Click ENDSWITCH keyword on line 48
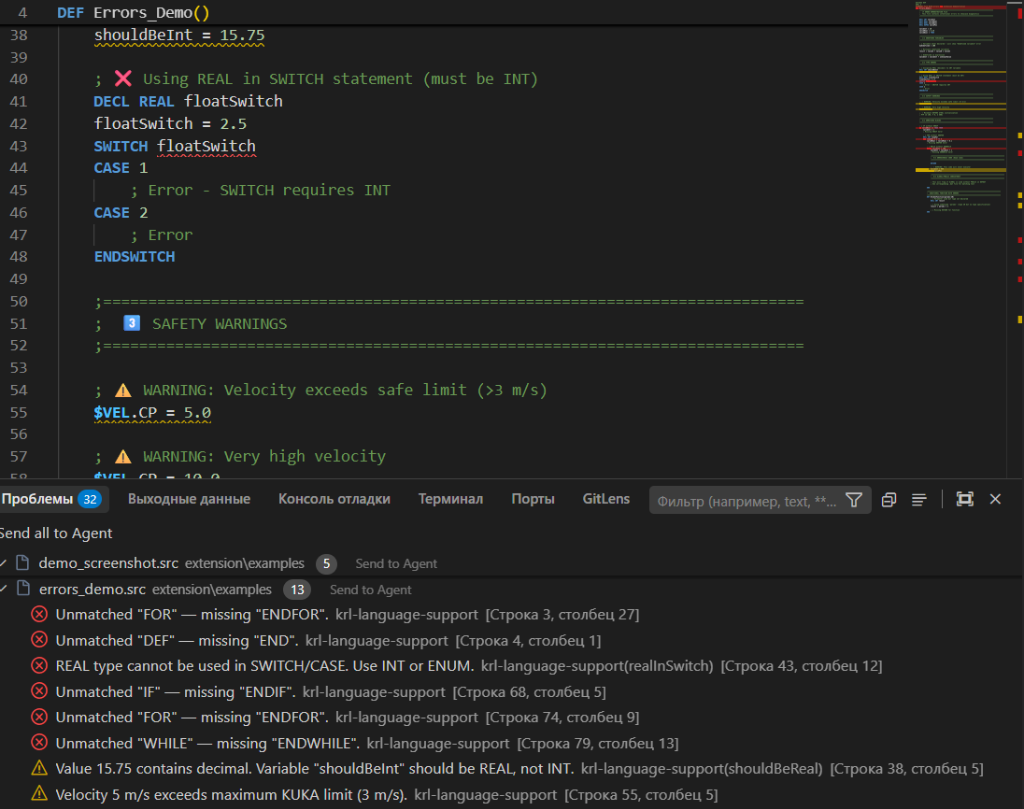The width and height of the screenshot is (1024, 809). coord(135,257)
